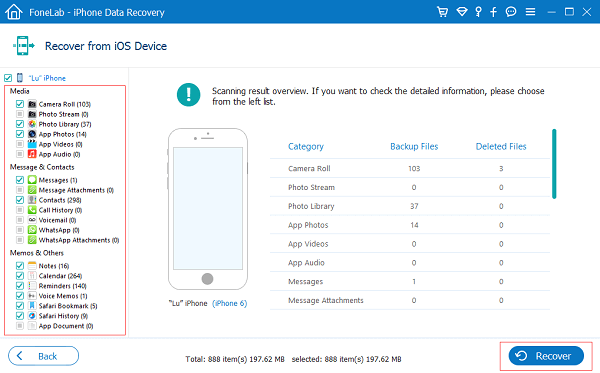600x373 pixels.
Task: Go to the Home icon in title bar
Action: tap(14, 11)
